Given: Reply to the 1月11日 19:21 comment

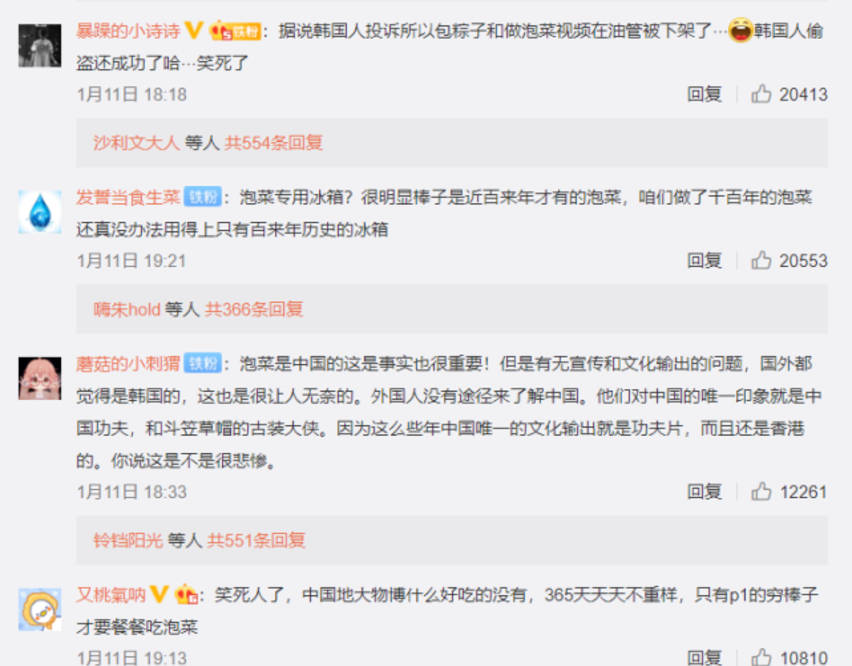Looking at the screenshot, I should pos(704,260).
